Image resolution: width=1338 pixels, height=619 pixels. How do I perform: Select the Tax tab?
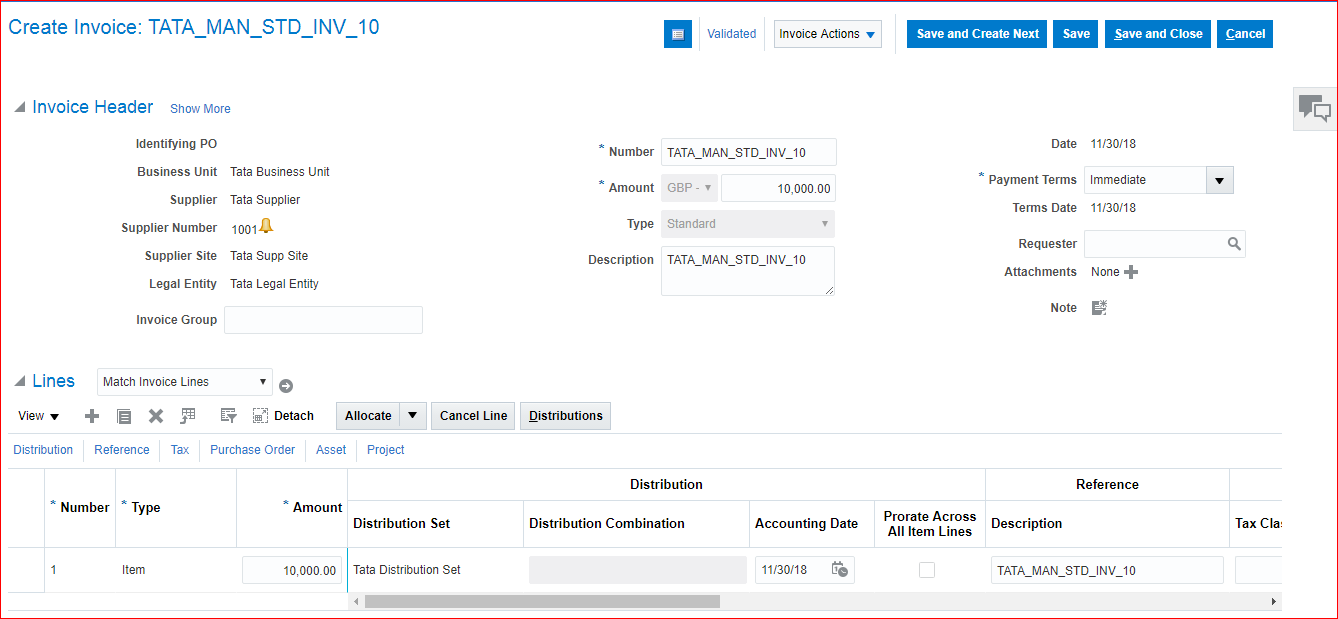[x=179, y=450]
